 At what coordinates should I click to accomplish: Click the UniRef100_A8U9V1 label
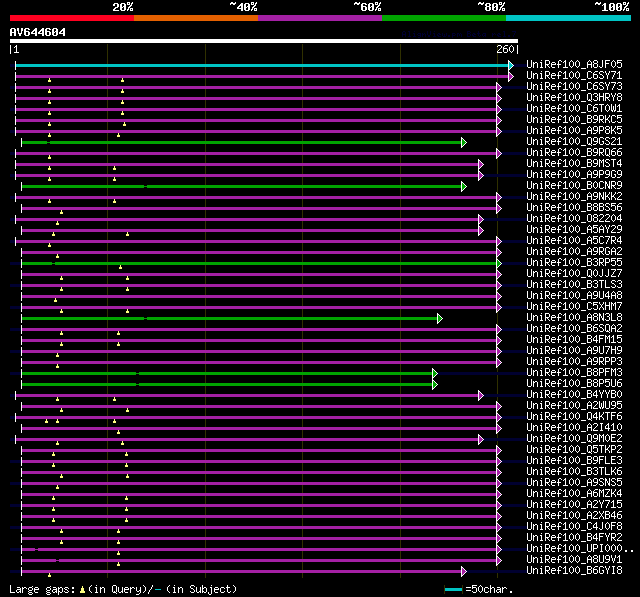[574, 560]
